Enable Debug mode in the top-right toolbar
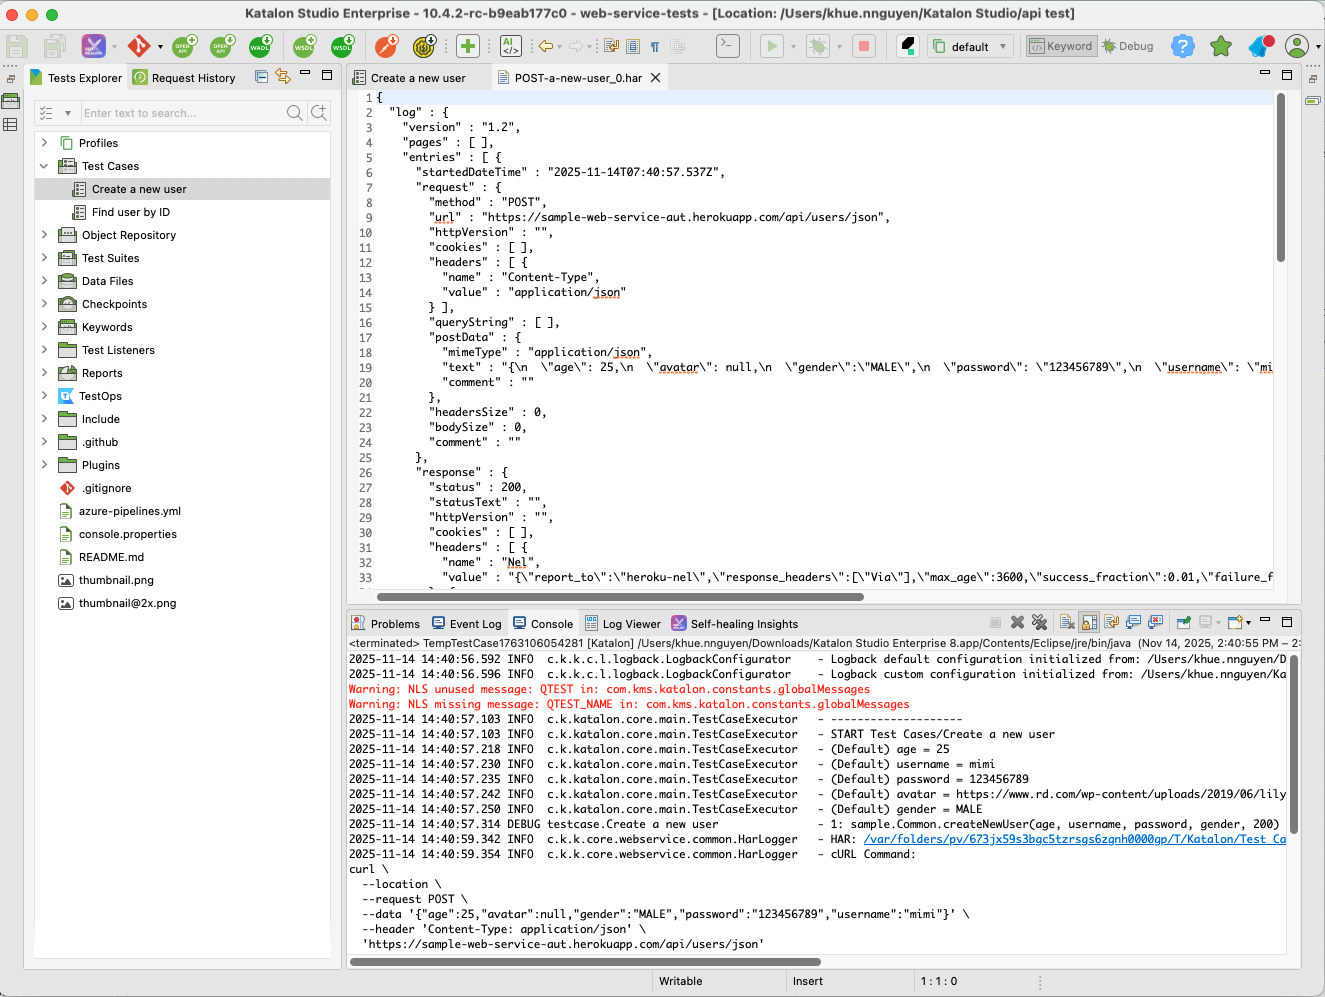1325x997 pixels. [x=1128, y=45]
